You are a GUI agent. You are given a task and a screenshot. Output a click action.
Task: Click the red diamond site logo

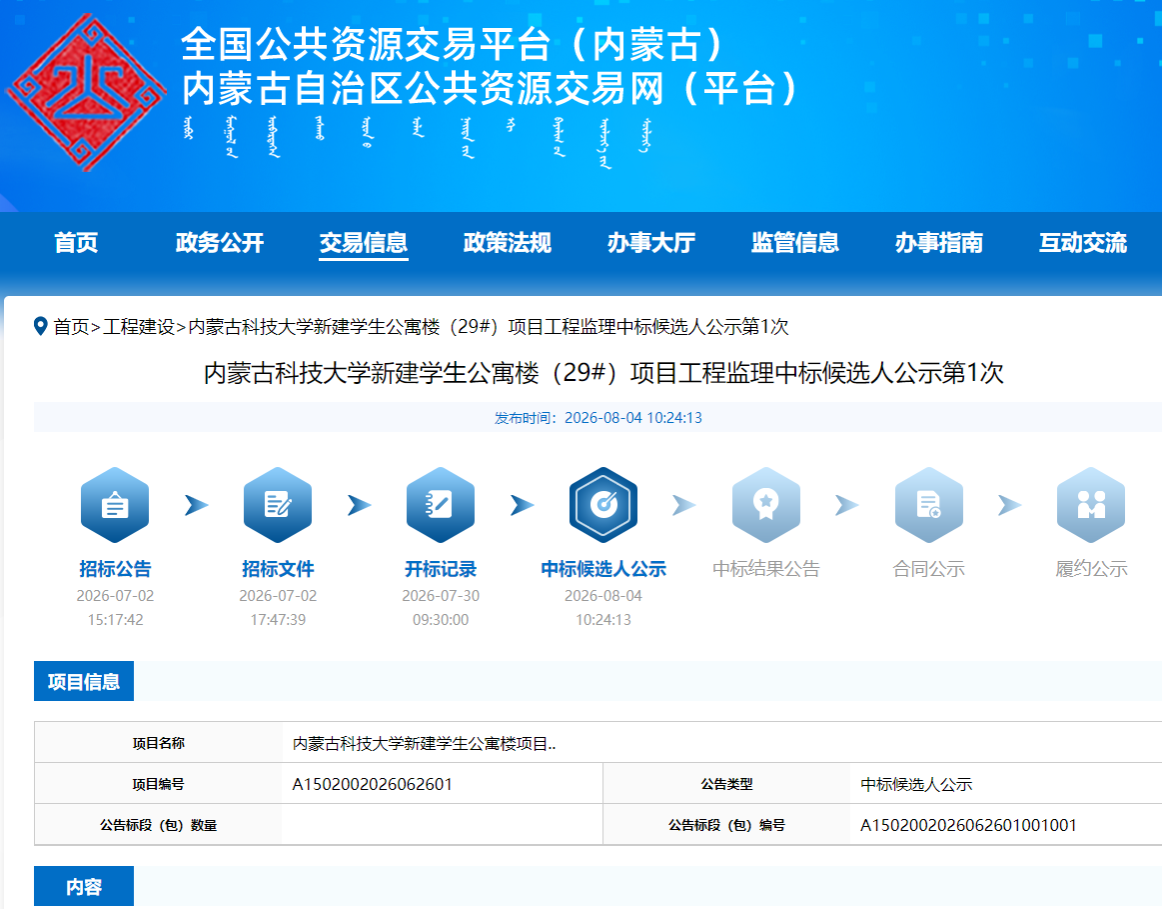(86, 93)
